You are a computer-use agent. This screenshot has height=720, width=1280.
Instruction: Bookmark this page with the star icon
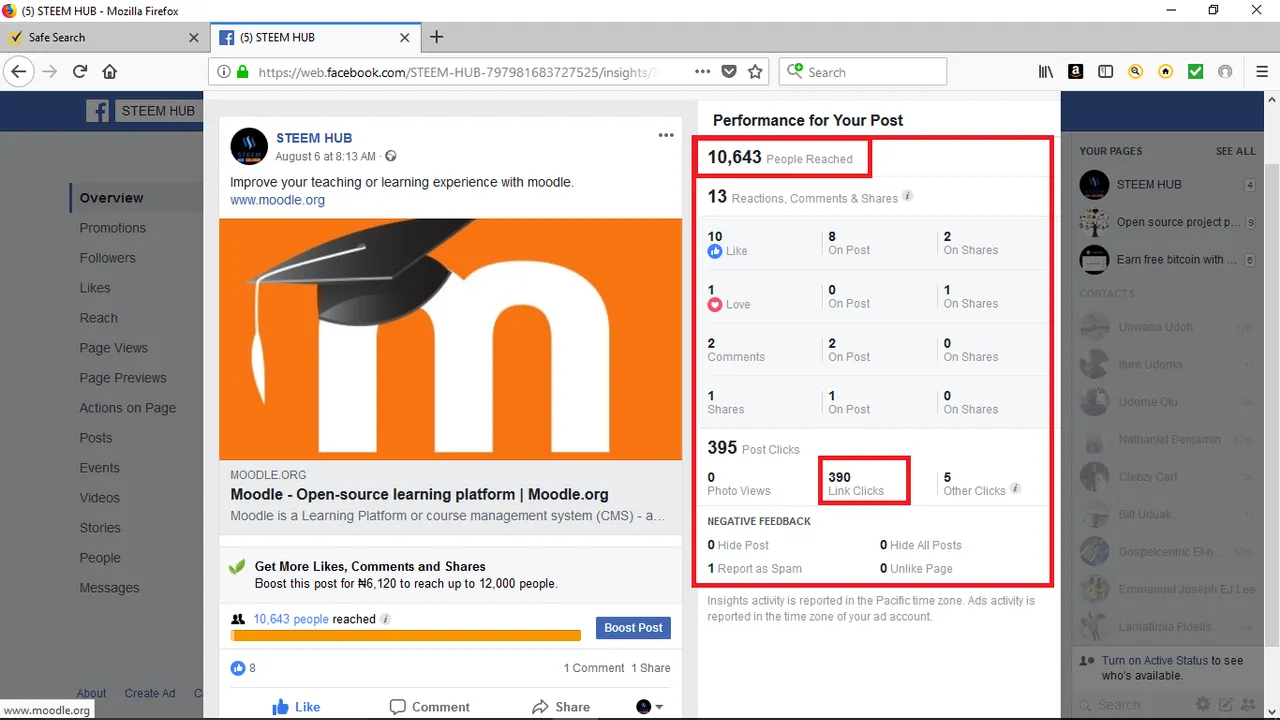pos(755,72)
